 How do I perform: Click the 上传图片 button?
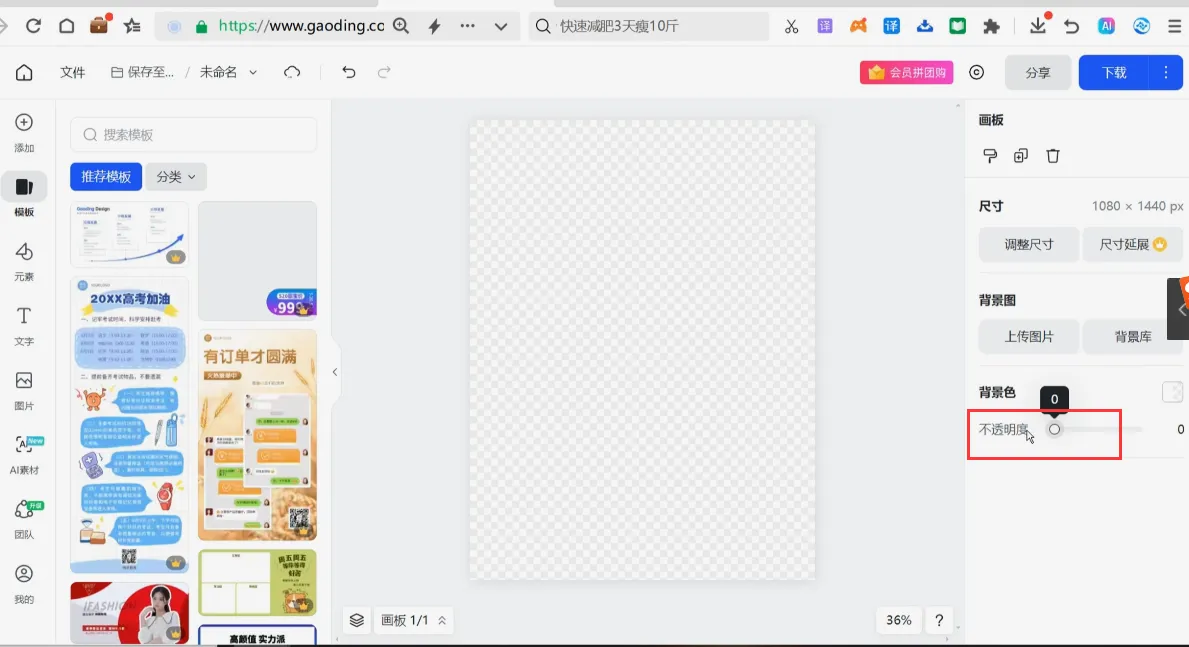tap(1029, 336)
